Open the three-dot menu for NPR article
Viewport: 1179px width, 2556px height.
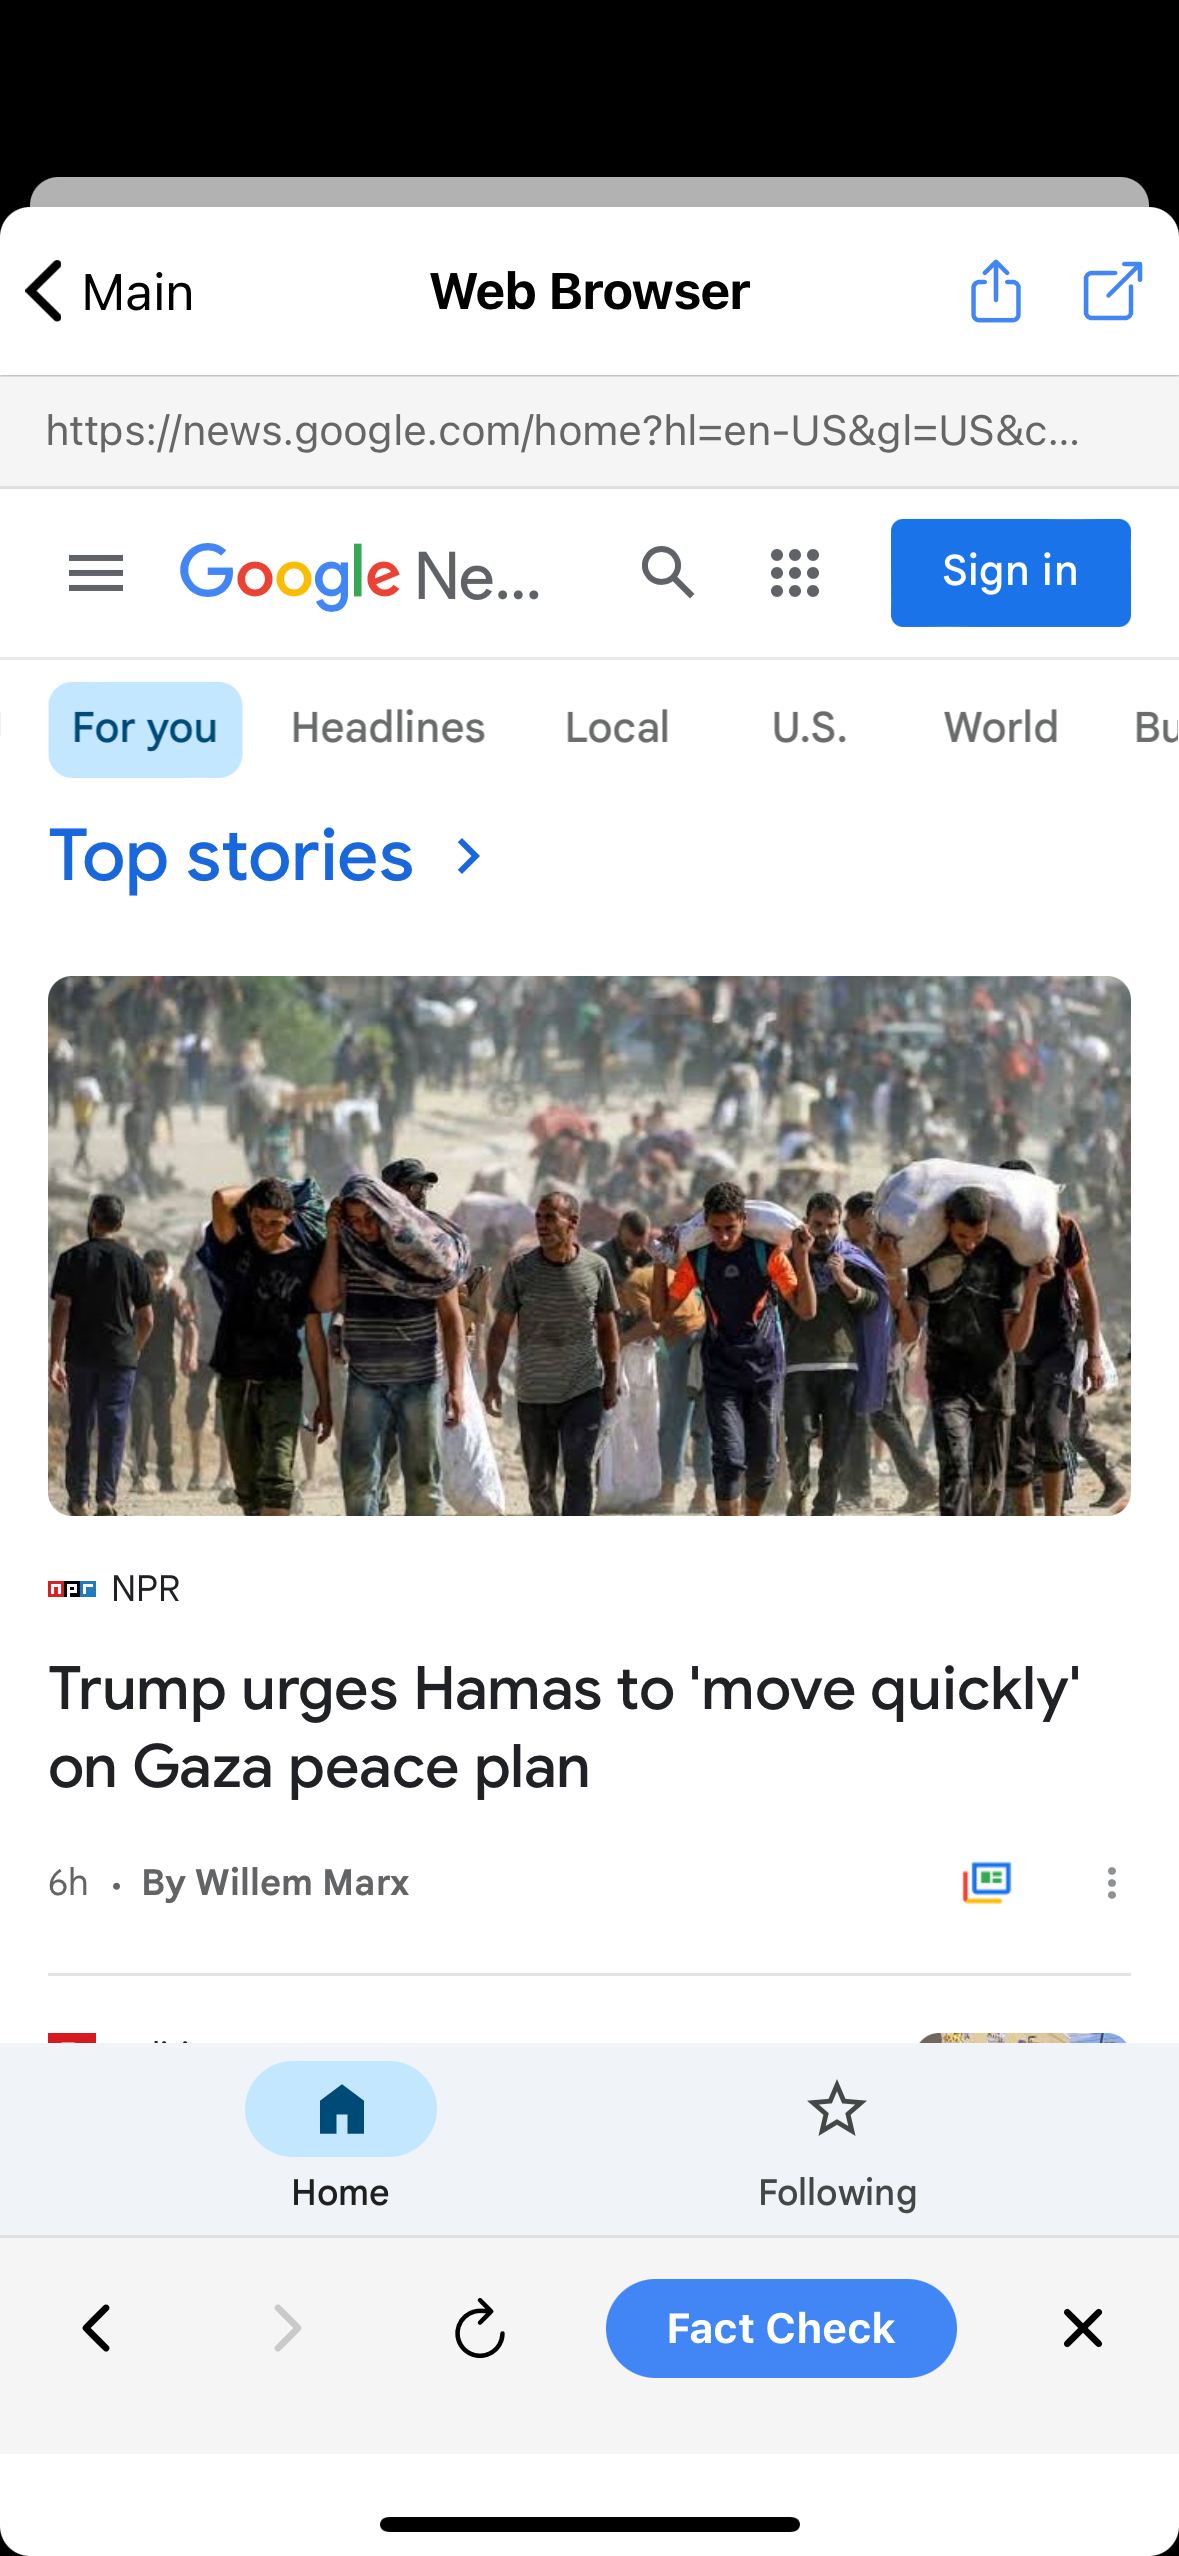coord(1111,1883)
